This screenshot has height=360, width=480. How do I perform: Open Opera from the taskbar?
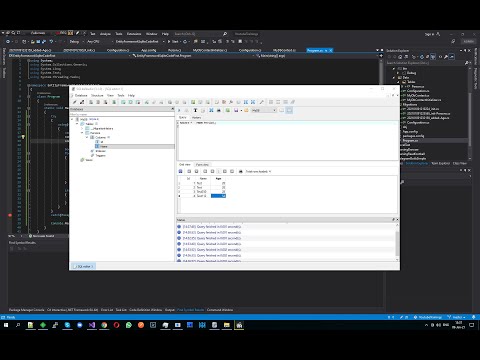pos(116,325)
